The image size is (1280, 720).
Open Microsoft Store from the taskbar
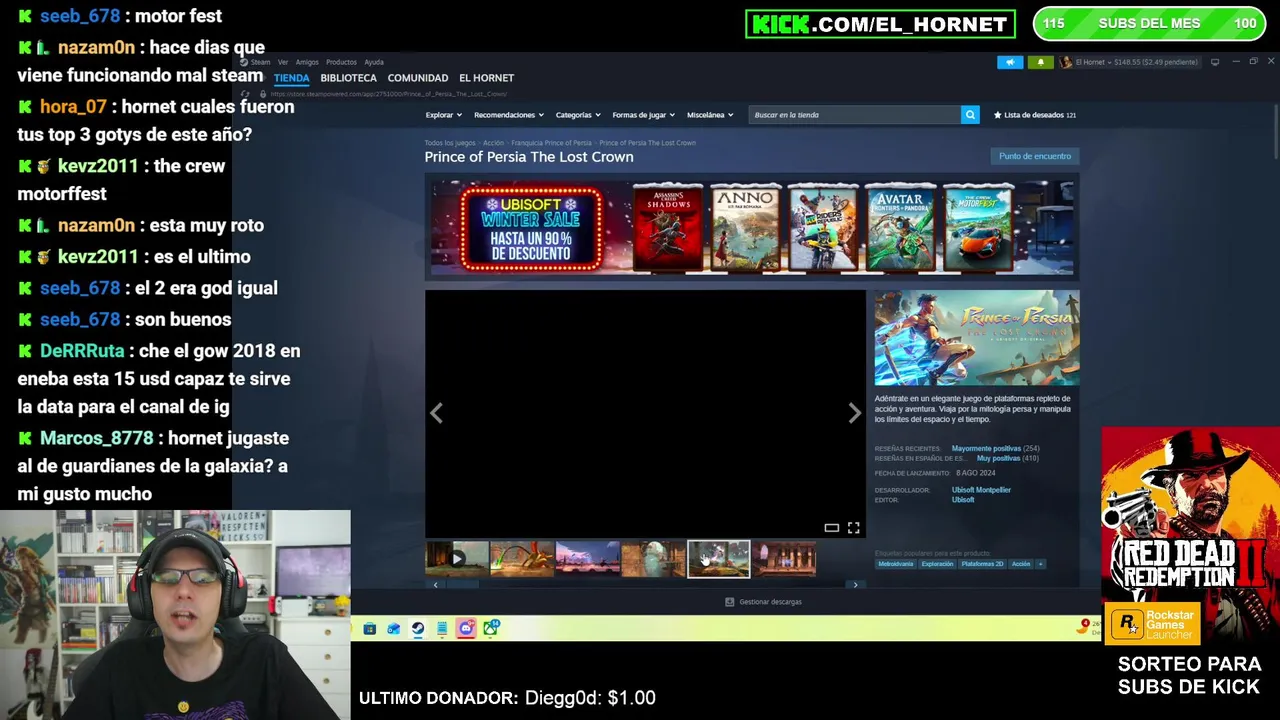369,628
